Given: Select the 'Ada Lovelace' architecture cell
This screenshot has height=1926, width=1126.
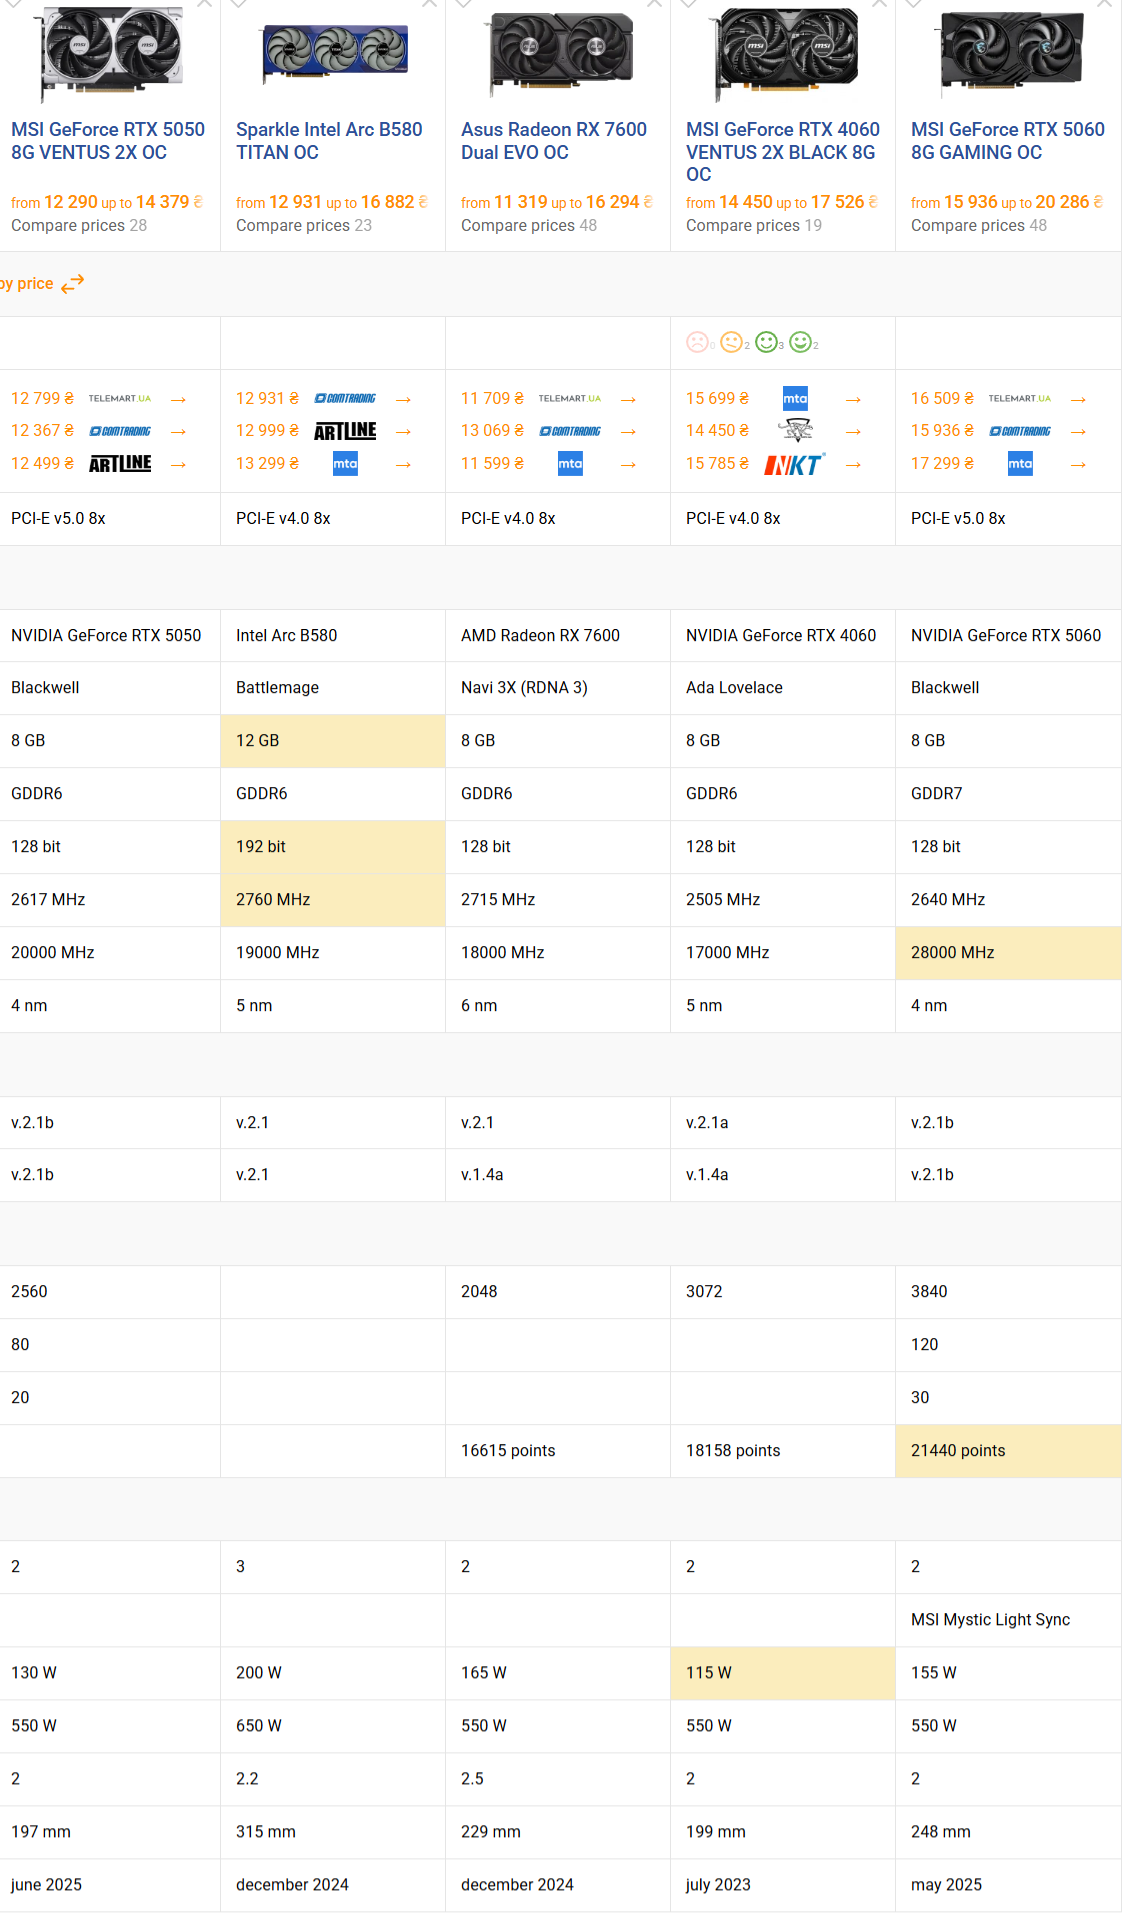Looking at the screenshot, I should click(x=783, y=688).
